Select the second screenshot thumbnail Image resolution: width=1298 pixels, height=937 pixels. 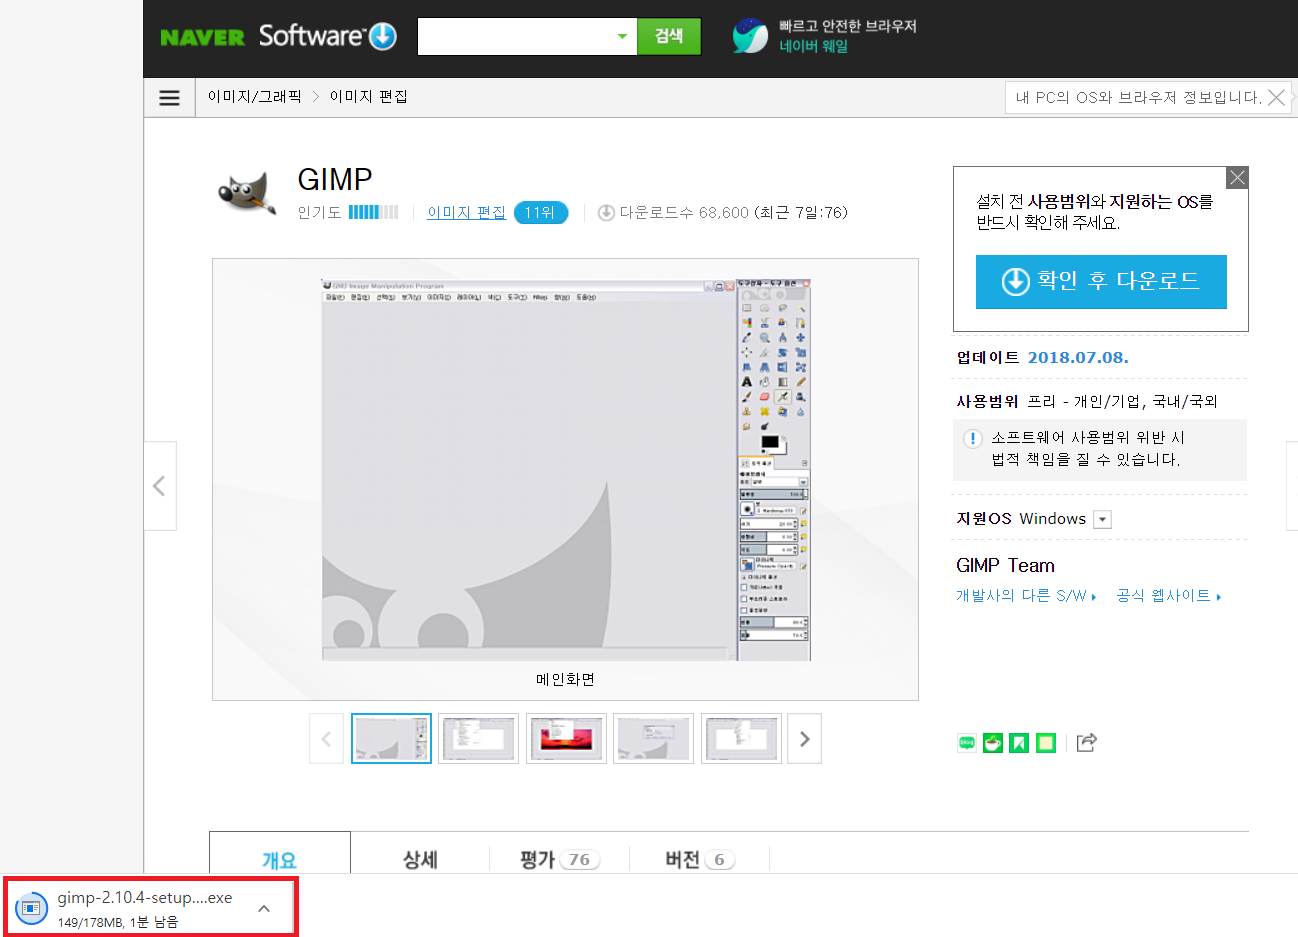(478, 739)
